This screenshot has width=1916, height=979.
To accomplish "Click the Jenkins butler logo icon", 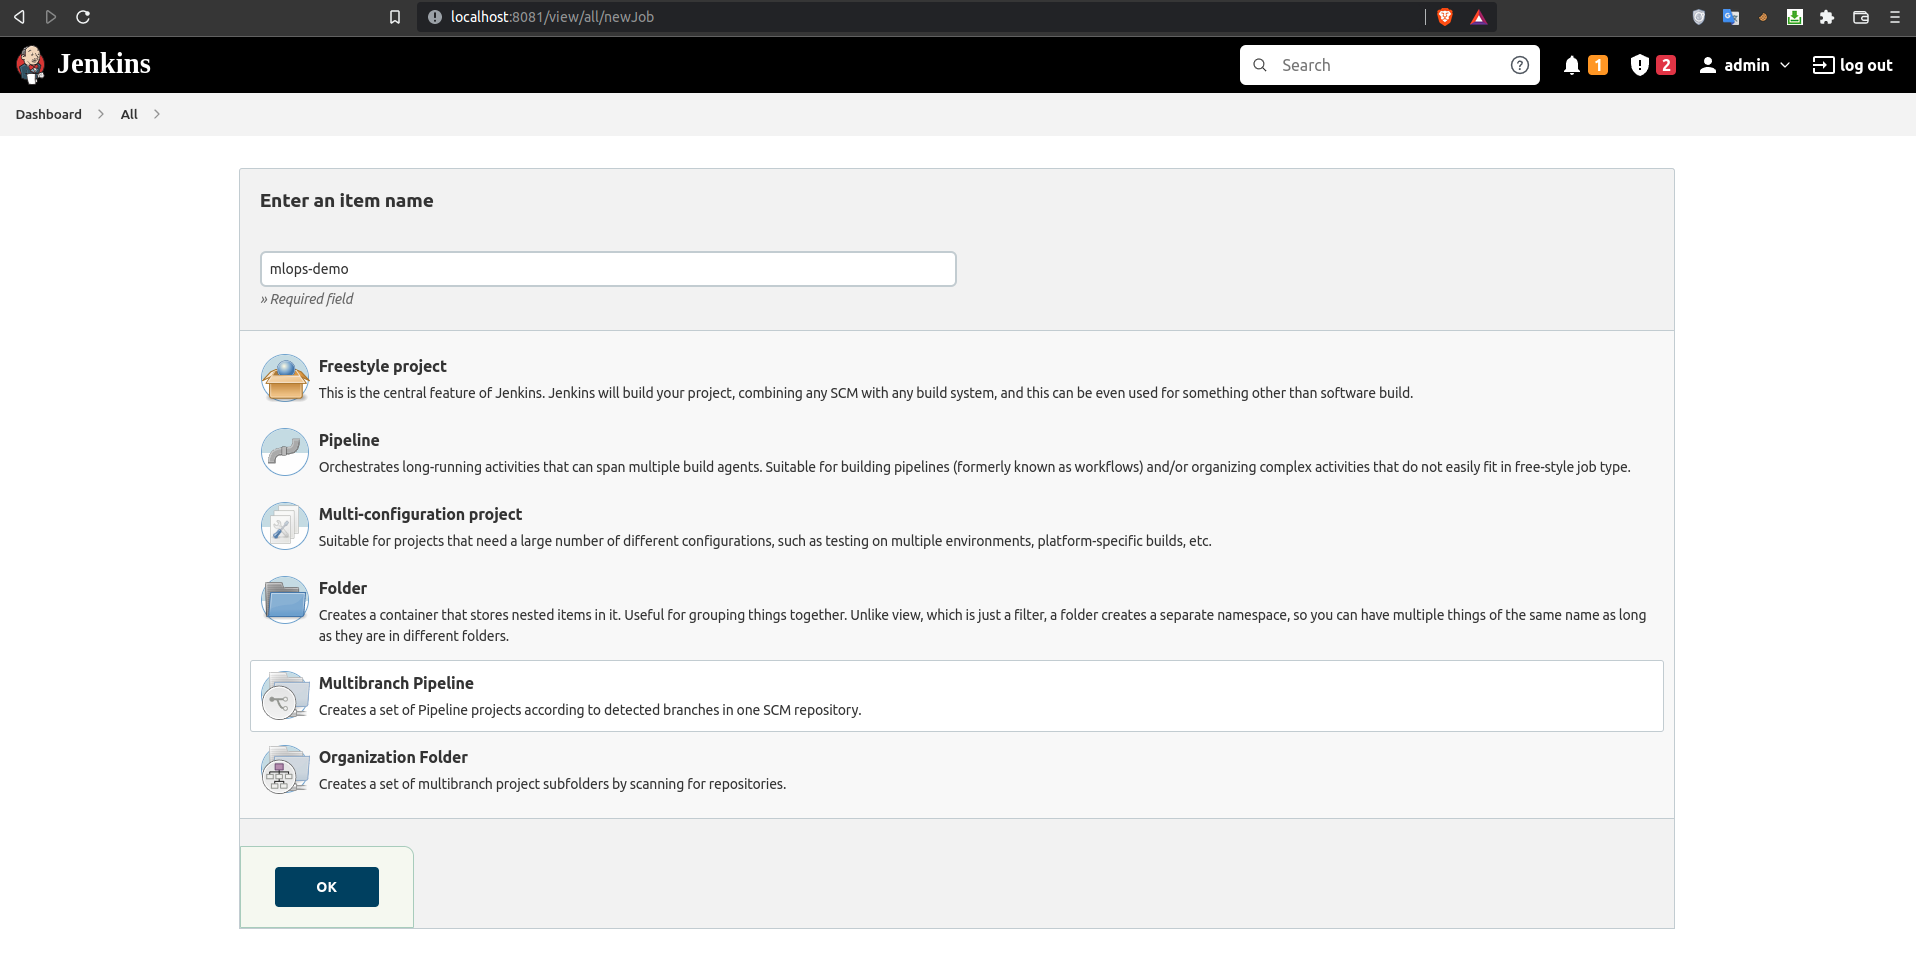I will click(x=31, y=65).
